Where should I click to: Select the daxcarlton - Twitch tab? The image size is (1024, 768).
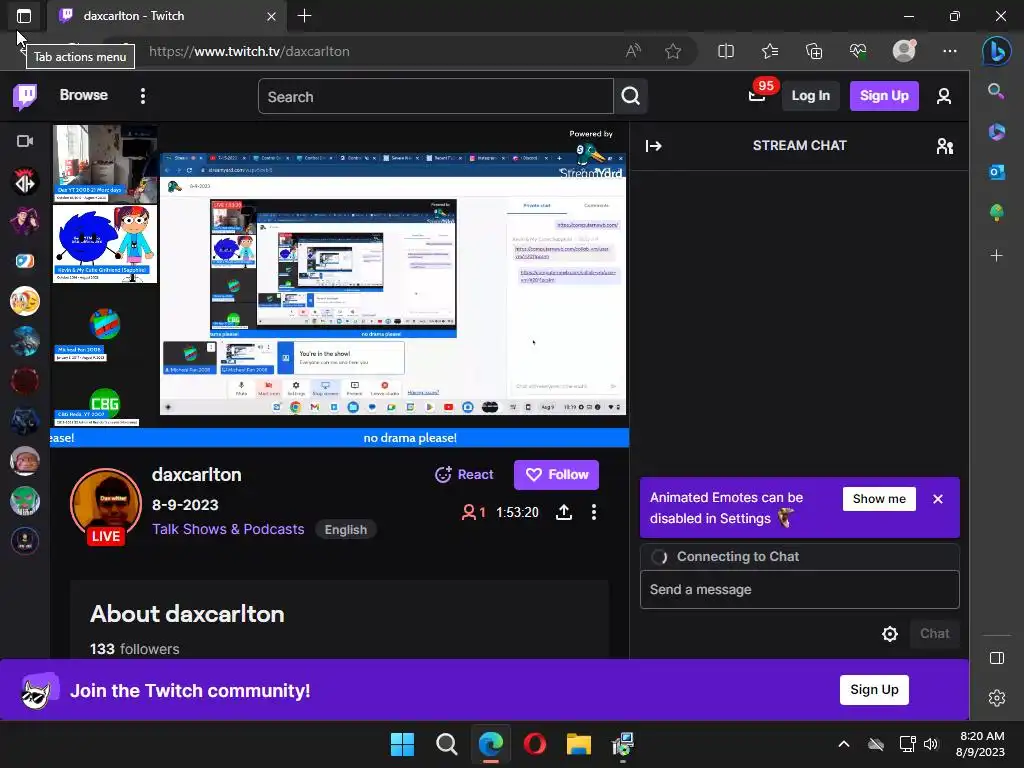(x=167, y=16)
